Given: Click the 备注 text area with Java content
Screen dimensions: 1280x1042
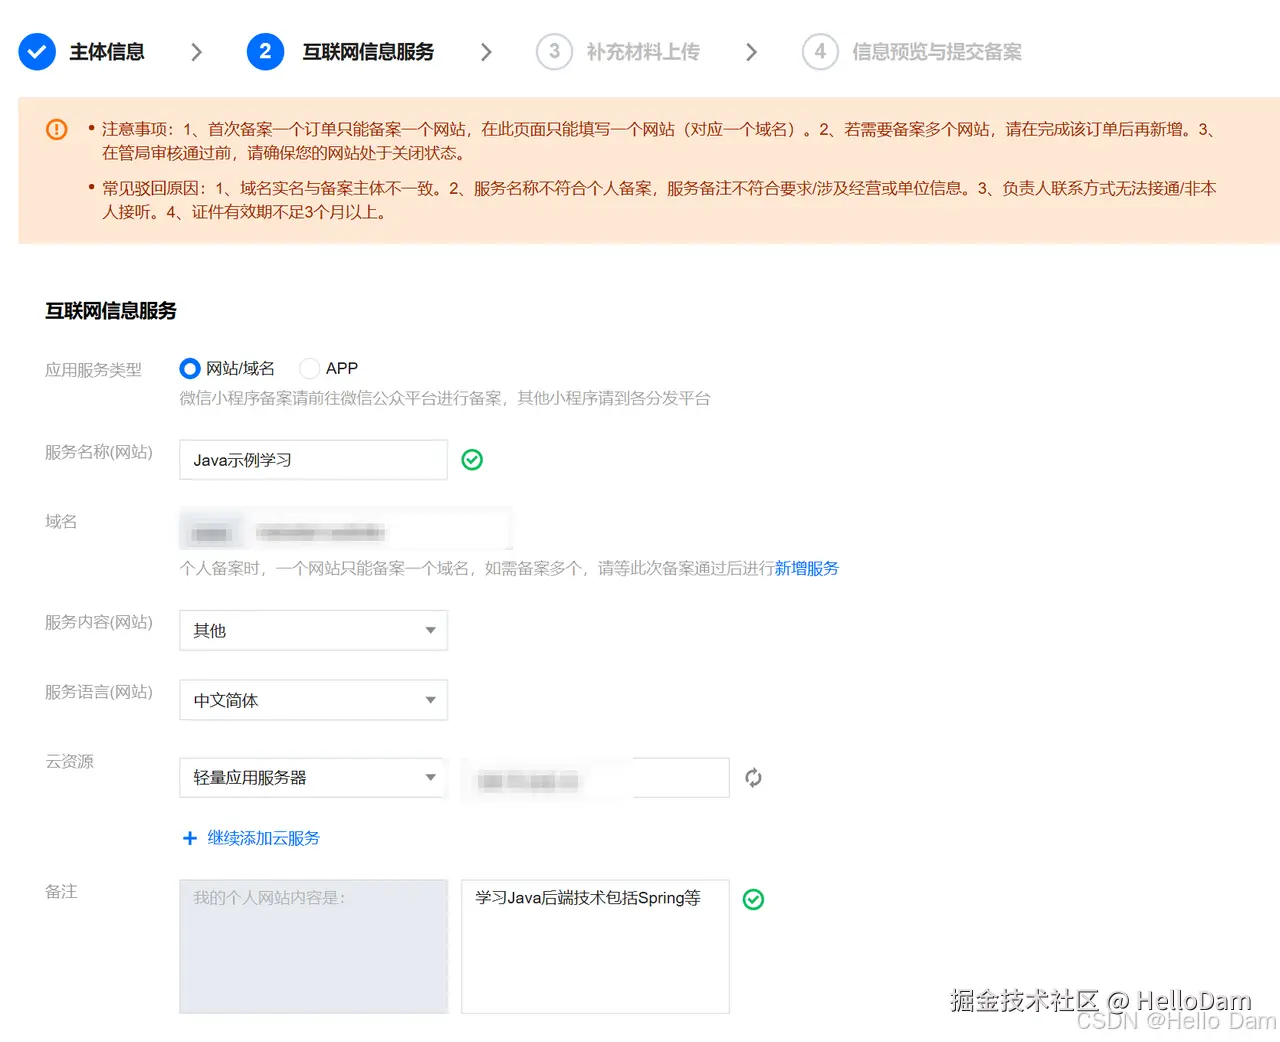Looking at the screenshot, I should pyautogui.click(x=594, y=946).
